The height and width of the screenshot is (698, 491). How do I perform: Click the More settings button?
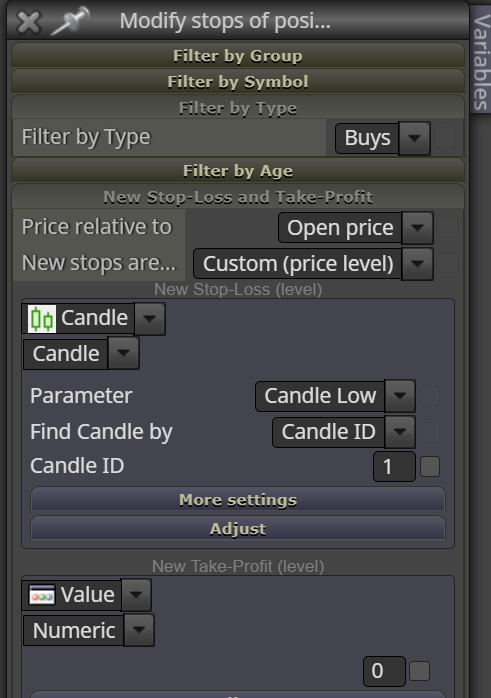click(238, 499)
